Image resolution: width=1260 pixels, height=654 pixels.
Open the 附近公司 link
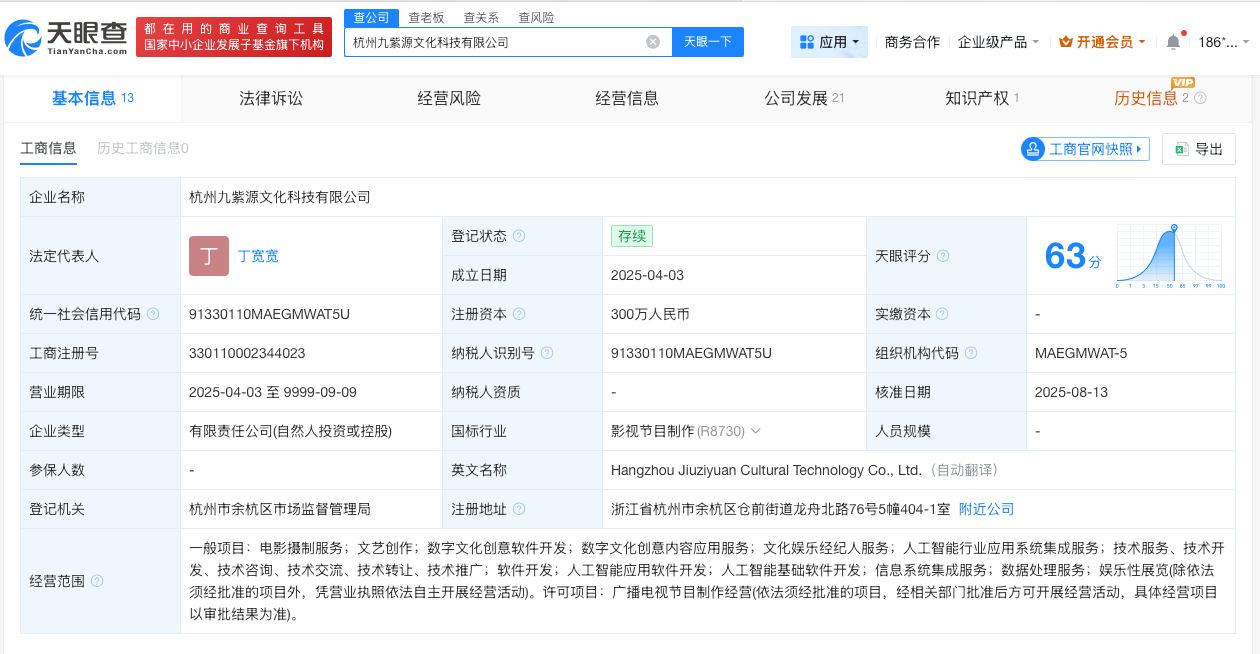point(986,509)
